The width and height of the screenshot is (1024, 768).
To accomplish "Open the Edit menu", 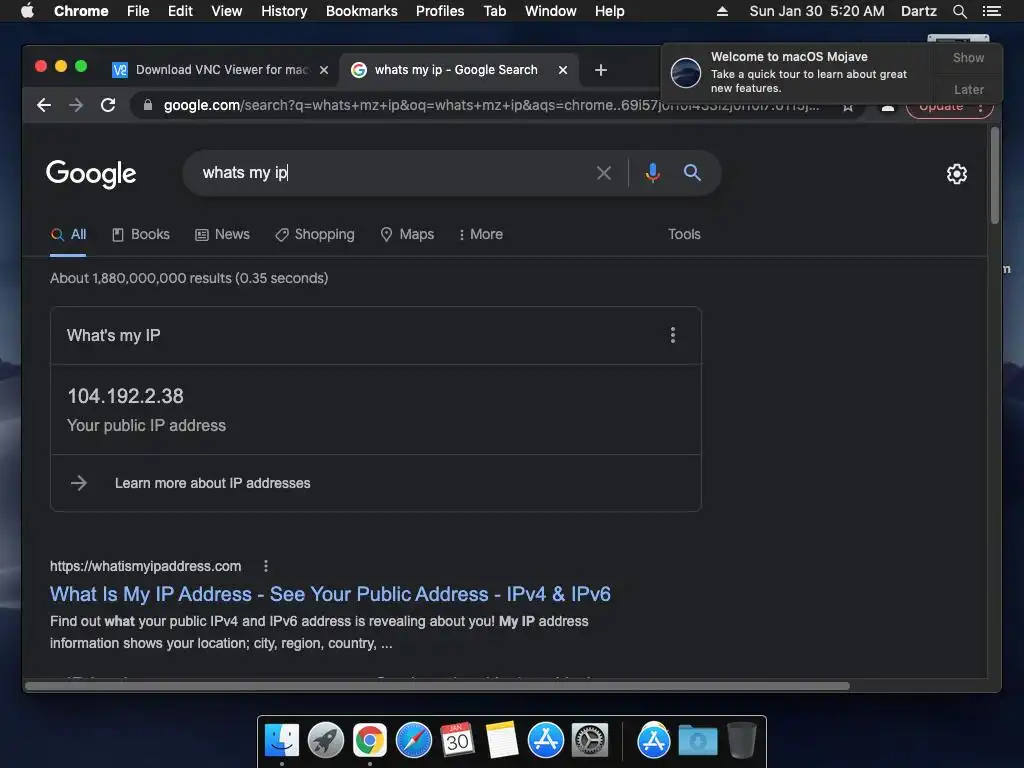I will pyautogui.click(x=180, y=11).
